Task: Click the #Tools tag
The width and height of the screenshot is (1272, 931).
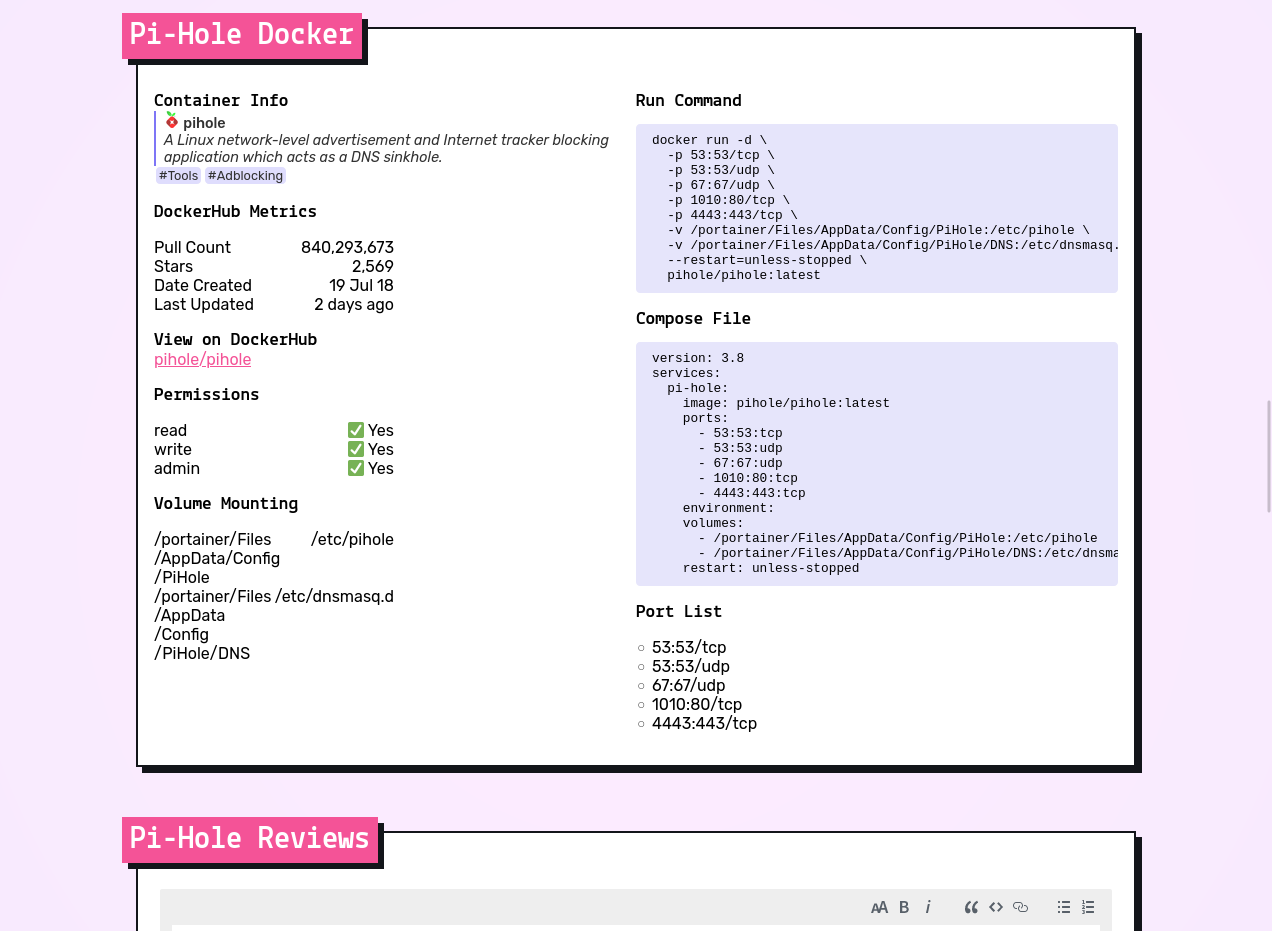Action: point(179,176)
